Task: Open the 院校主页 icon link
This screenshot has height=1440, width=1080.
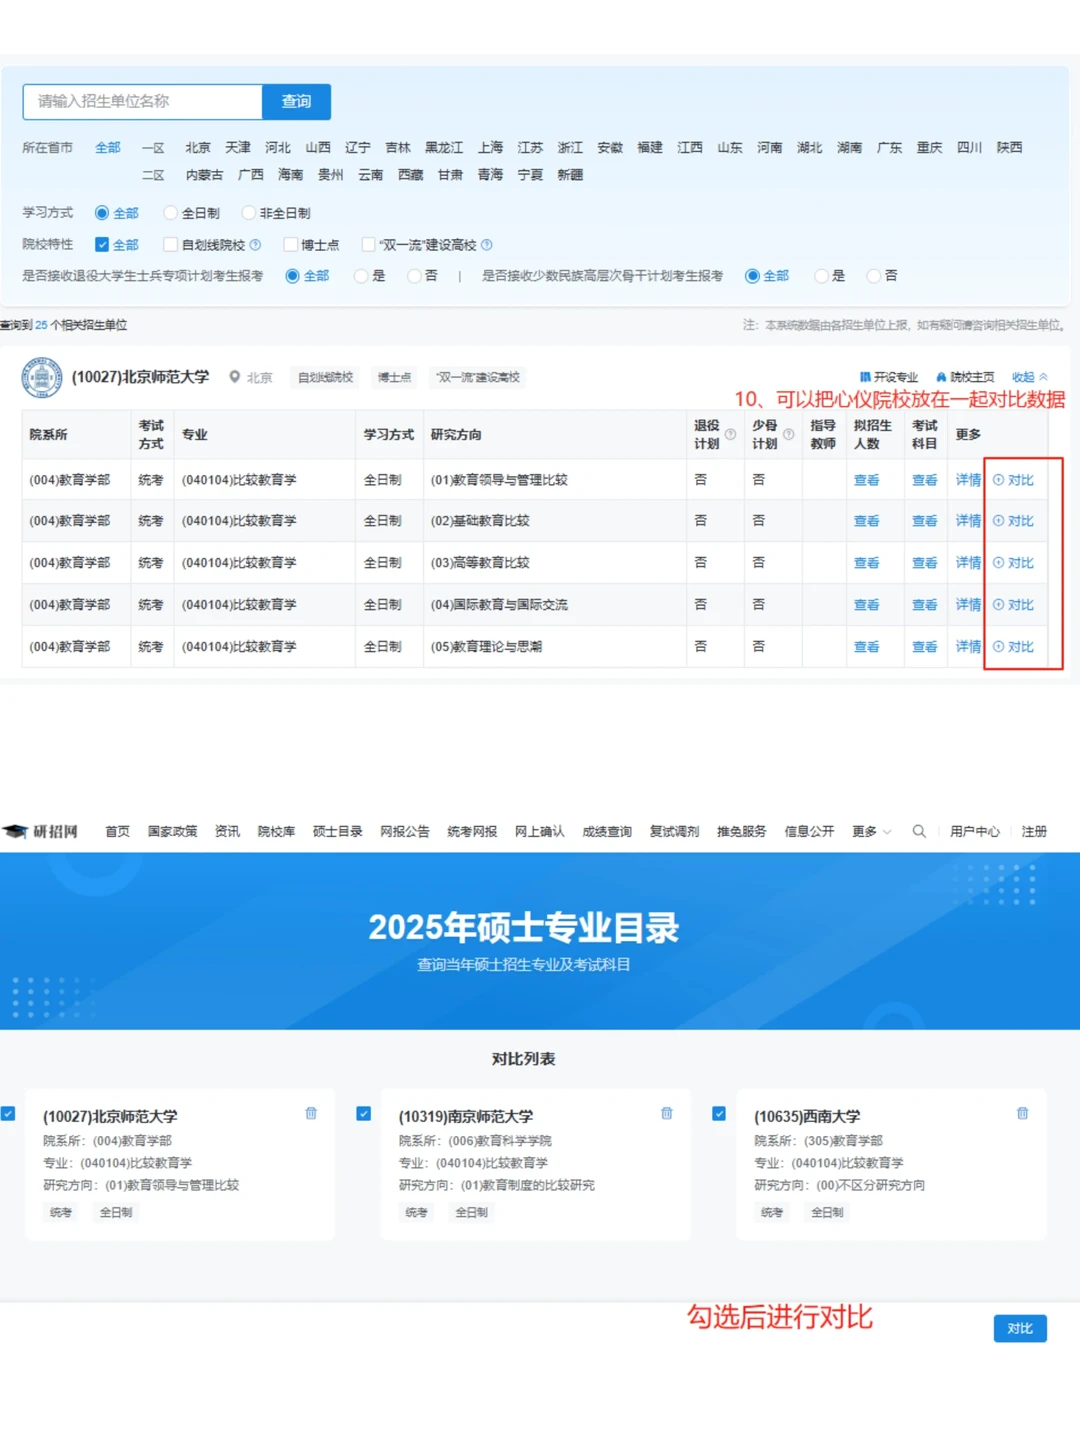Action: (942, 377)
